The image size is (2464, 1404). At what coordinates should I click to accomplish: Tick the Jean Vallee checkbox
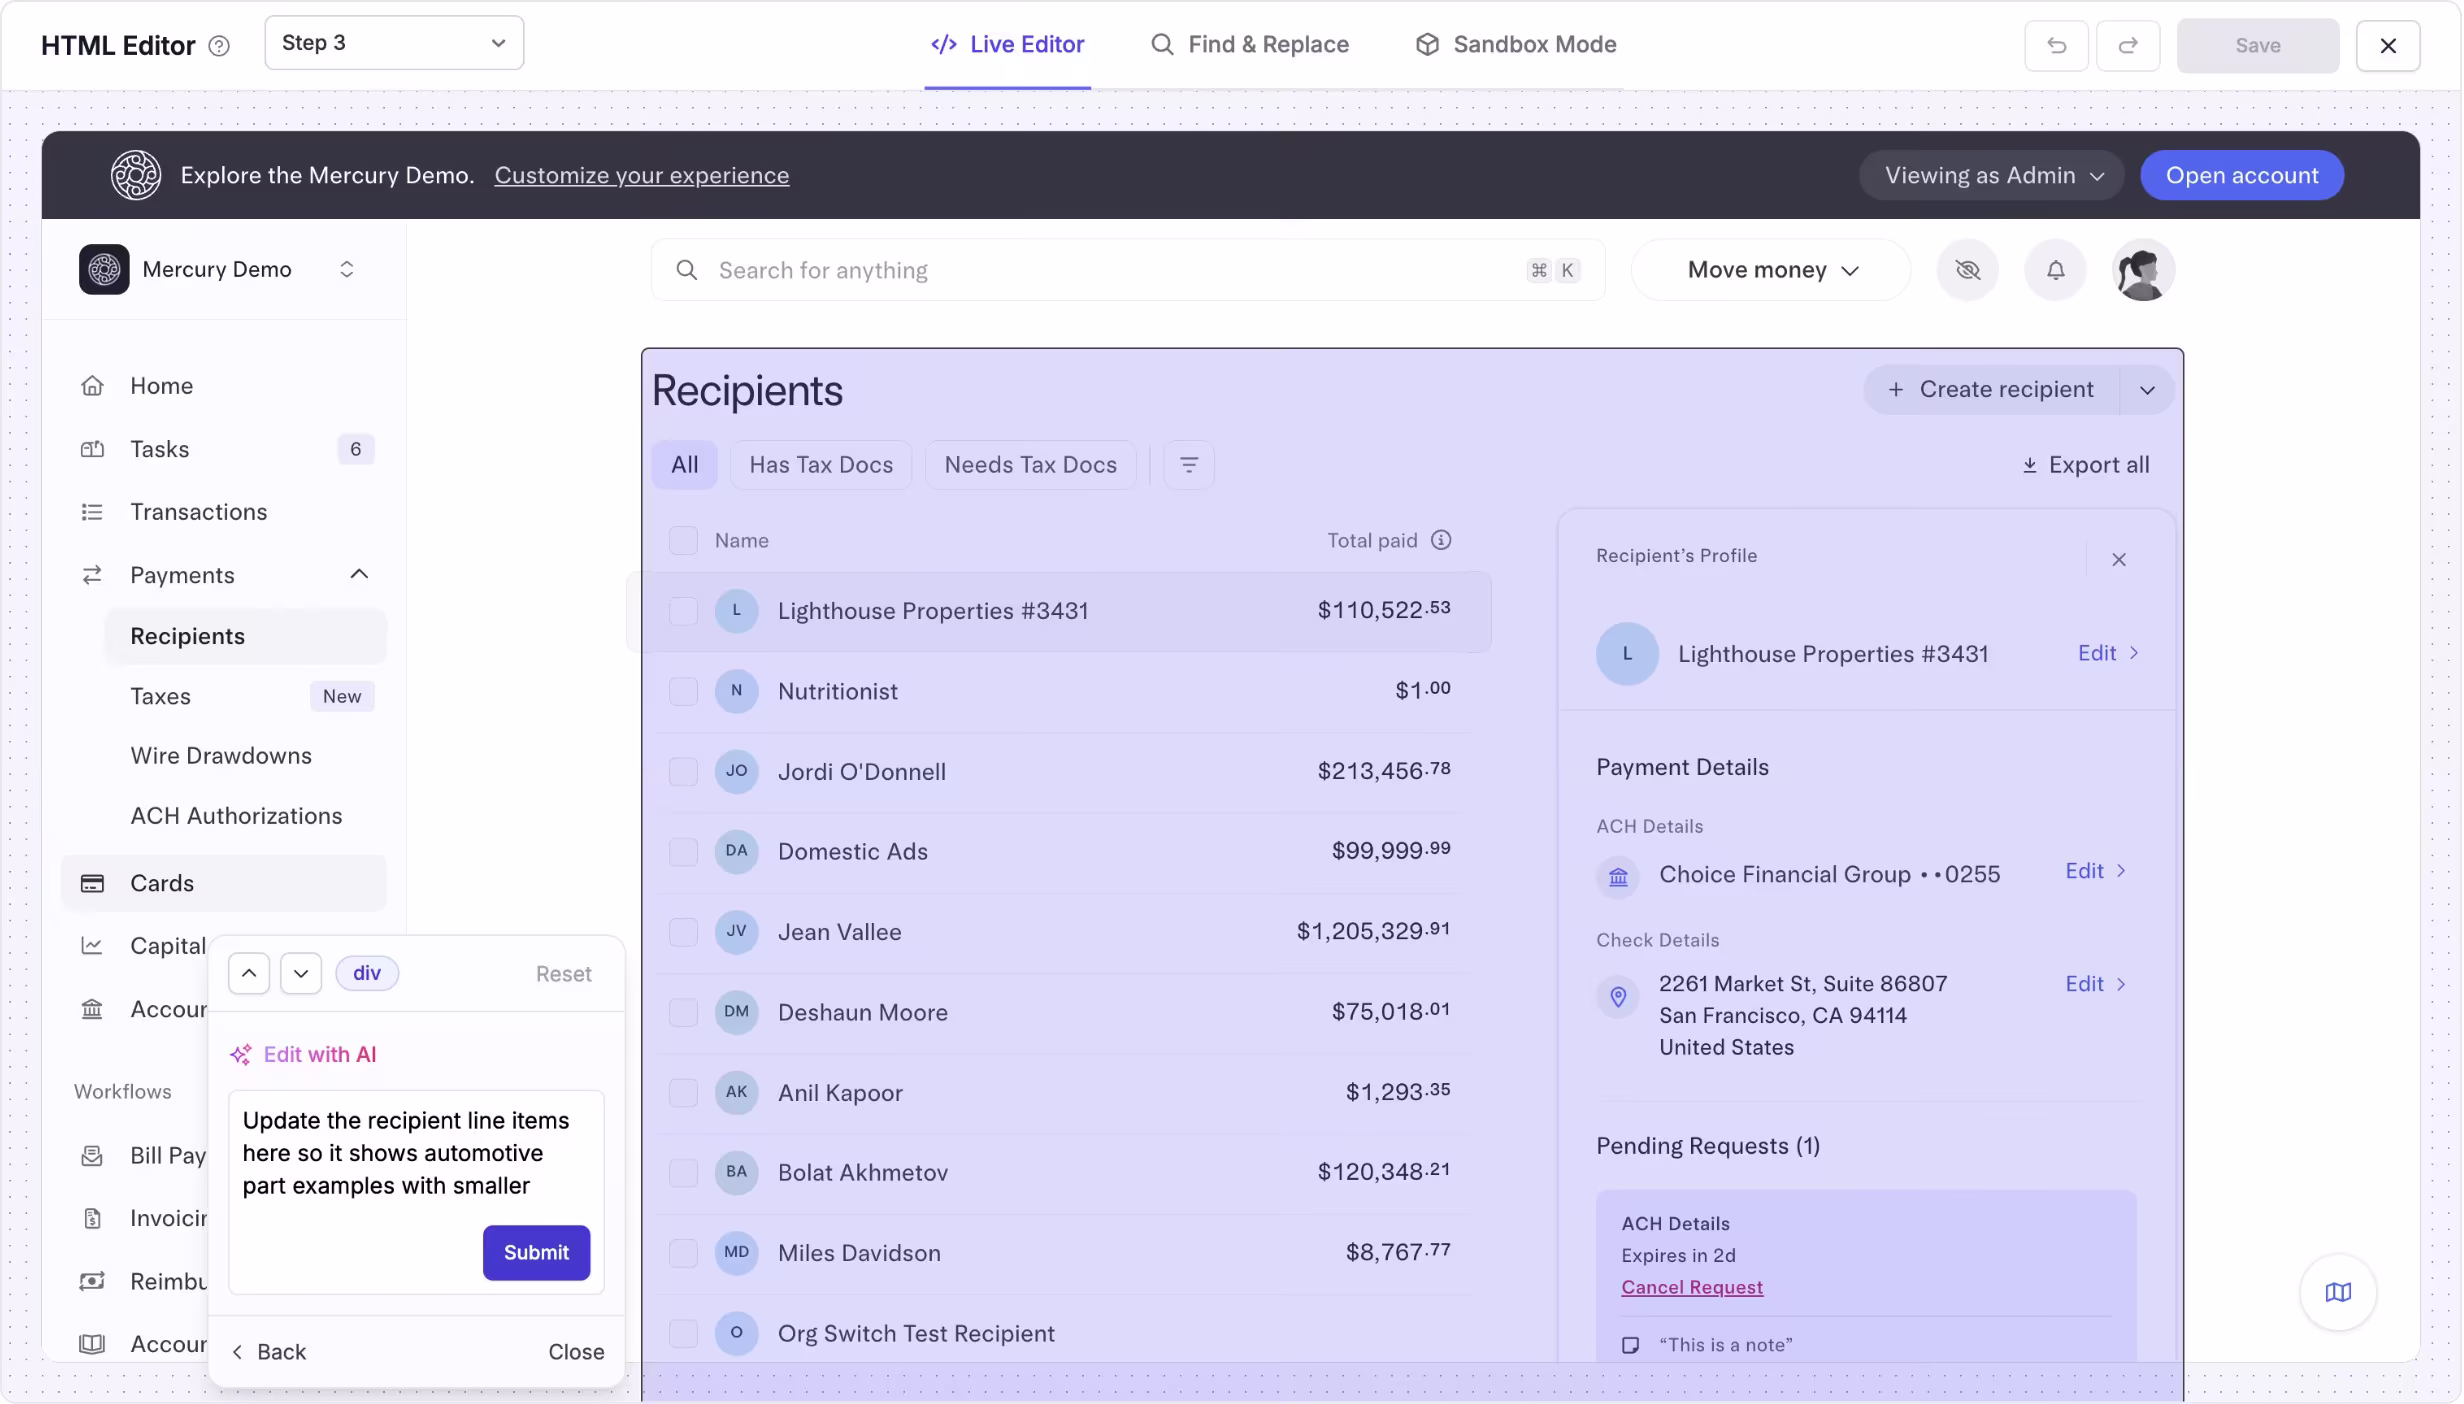683,932
